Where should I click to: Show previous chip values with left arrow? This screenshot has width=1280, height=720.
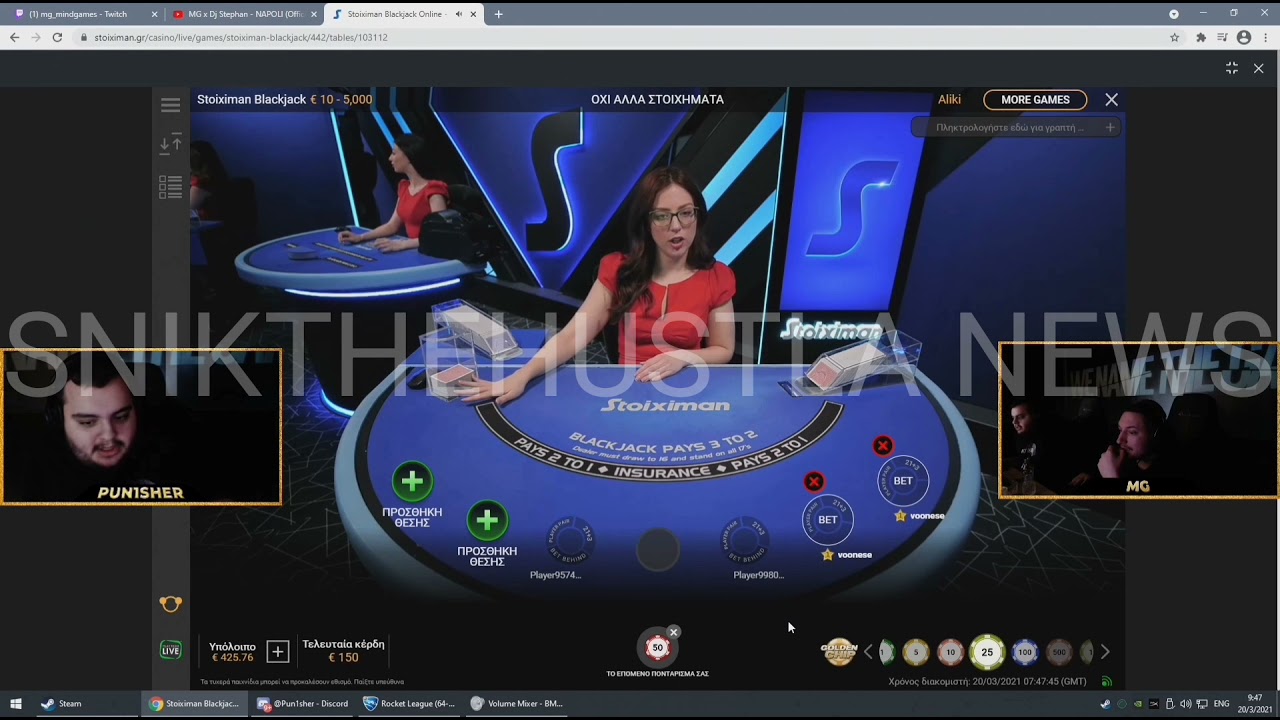click(x=868, y=652)
